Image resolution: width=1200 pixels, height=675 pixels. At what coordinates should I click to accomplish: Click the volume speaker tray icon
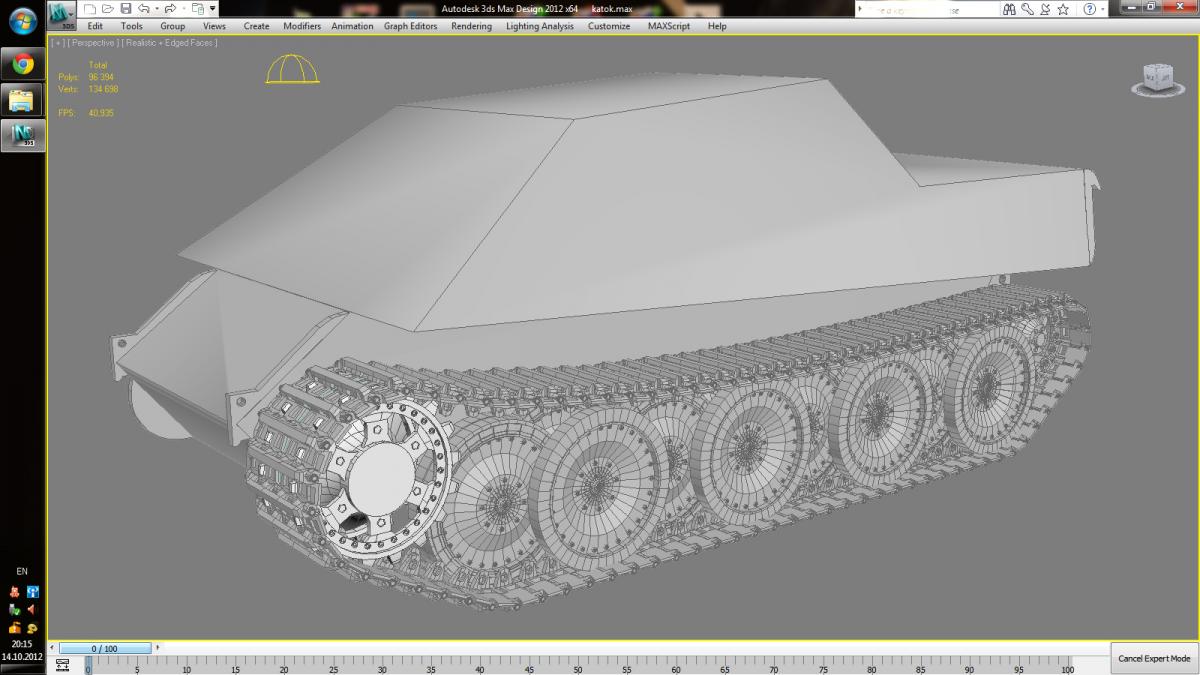(31, 609)
